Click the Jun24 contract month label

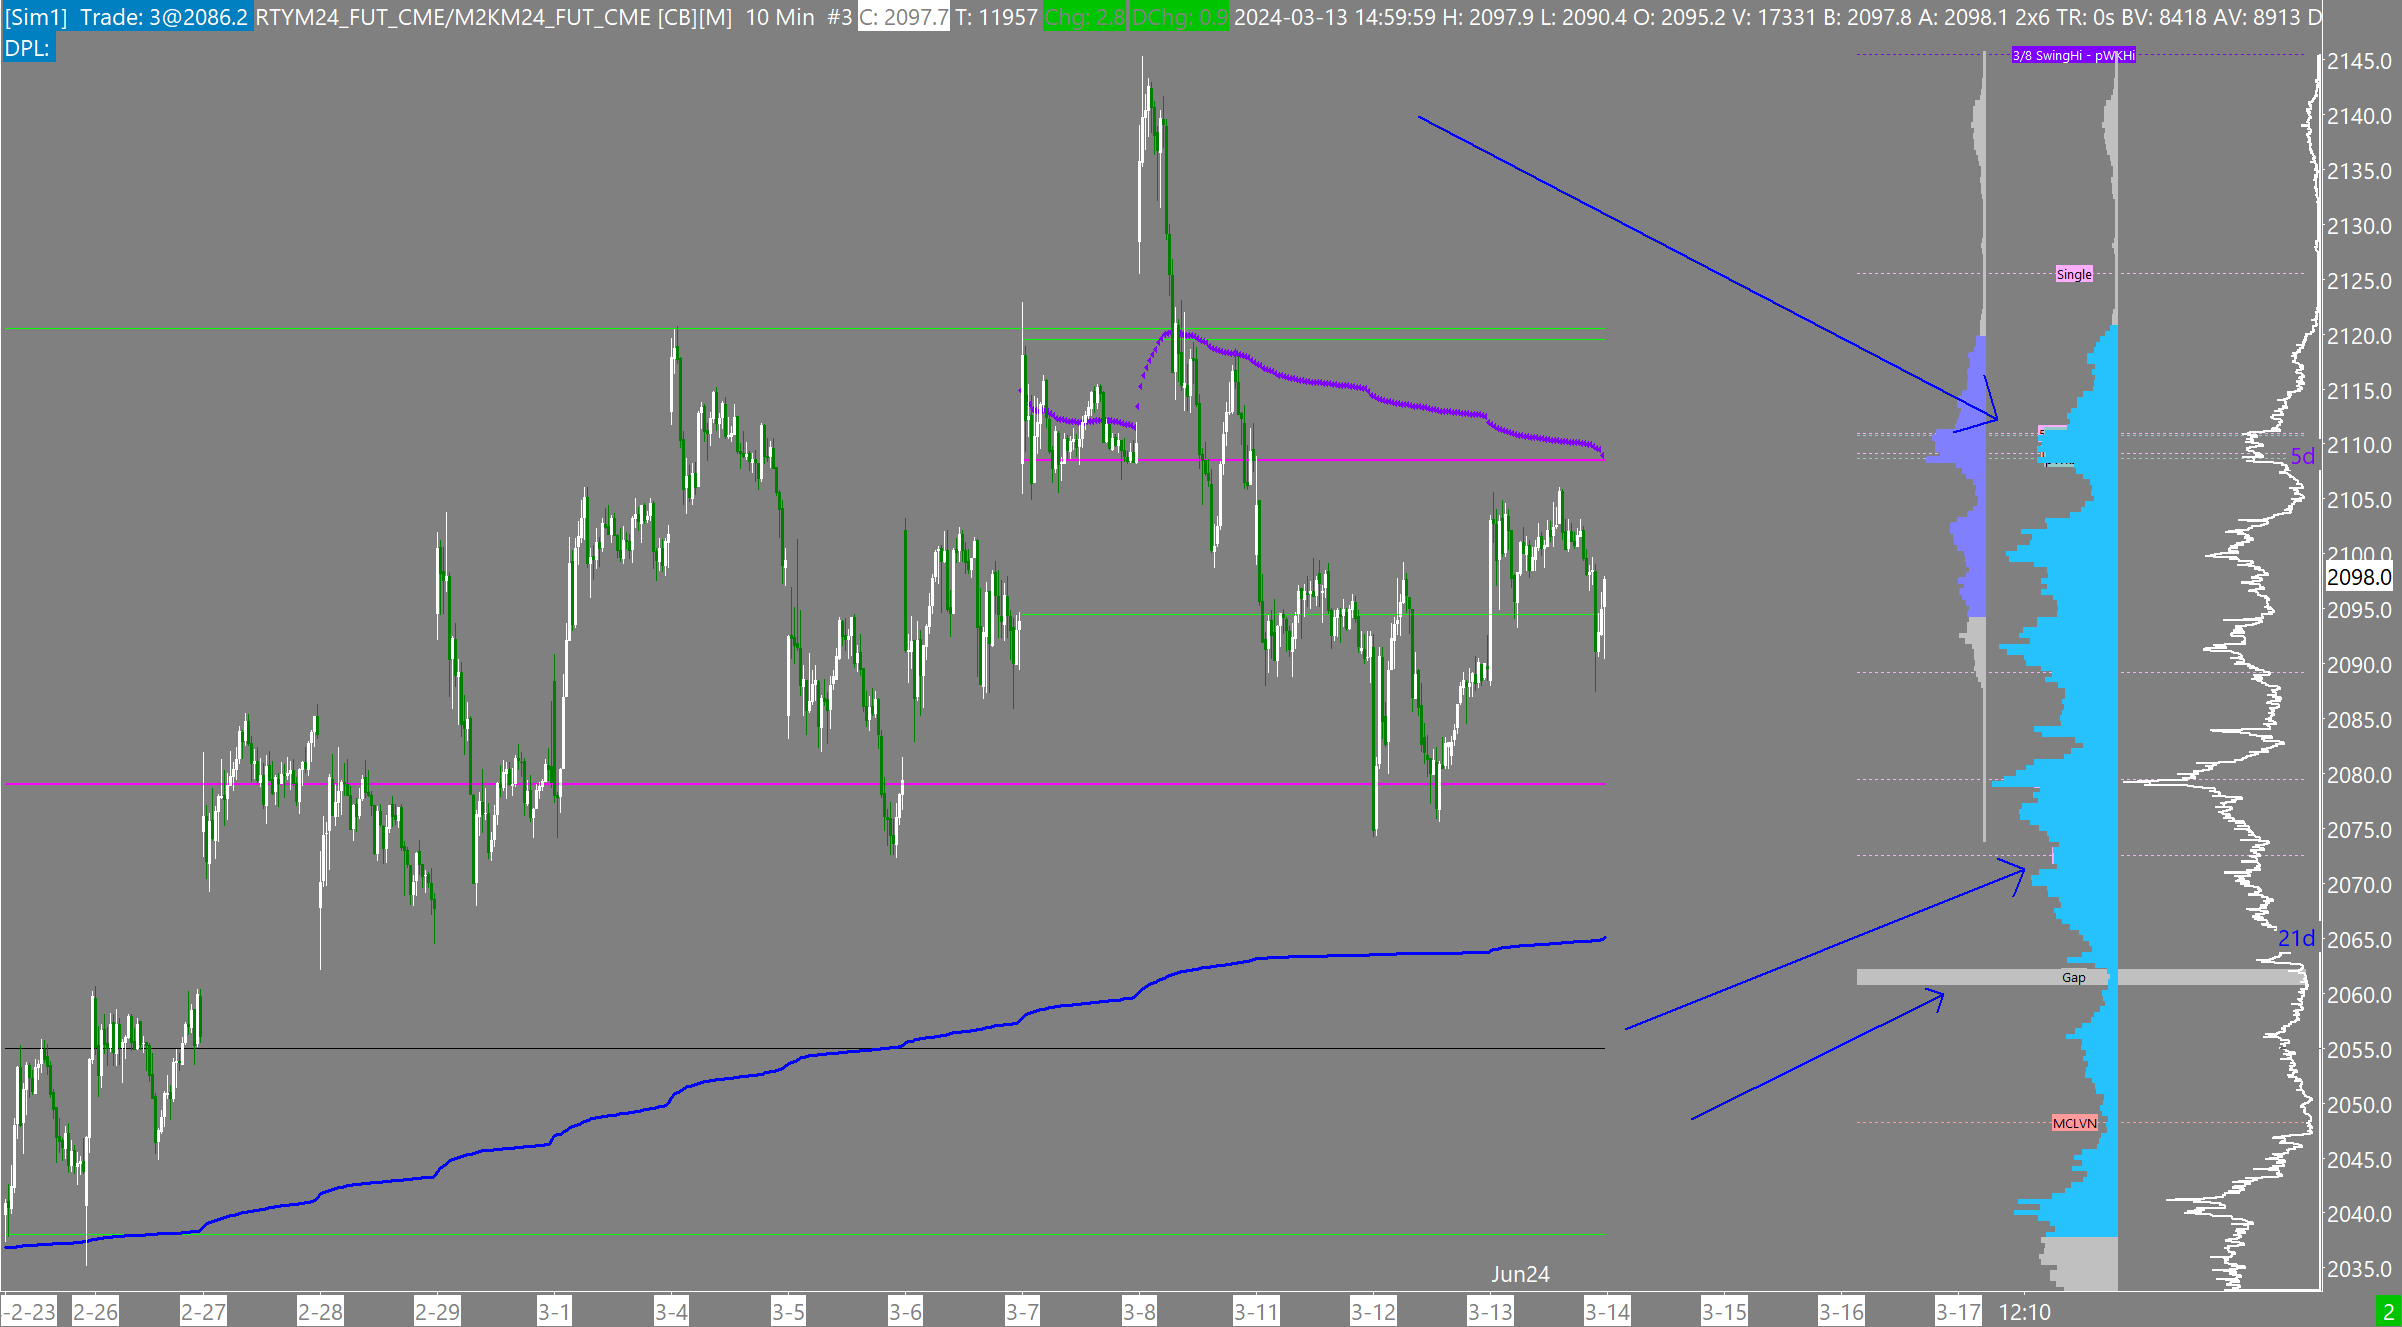click(x=1520, y=1274)
